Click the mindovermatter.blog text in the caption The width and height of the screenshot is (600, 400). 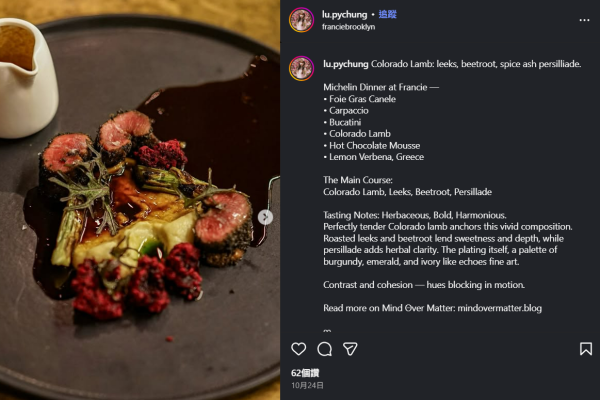click(499, 308)
